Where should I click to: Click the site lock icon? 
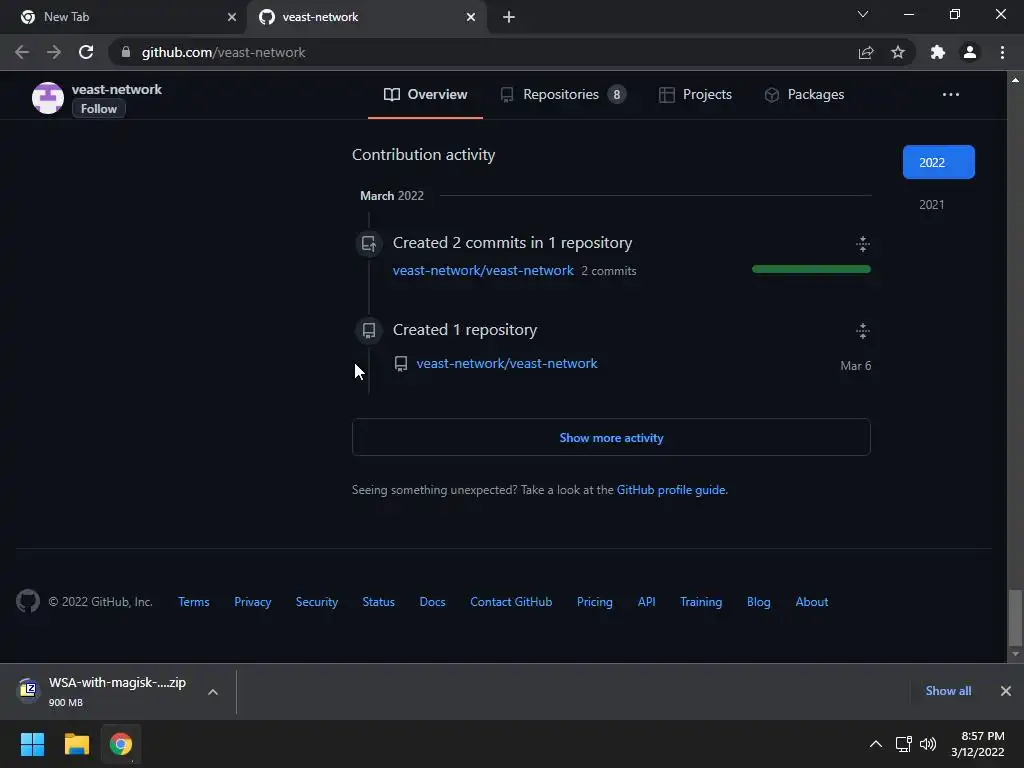pos(125,52)
